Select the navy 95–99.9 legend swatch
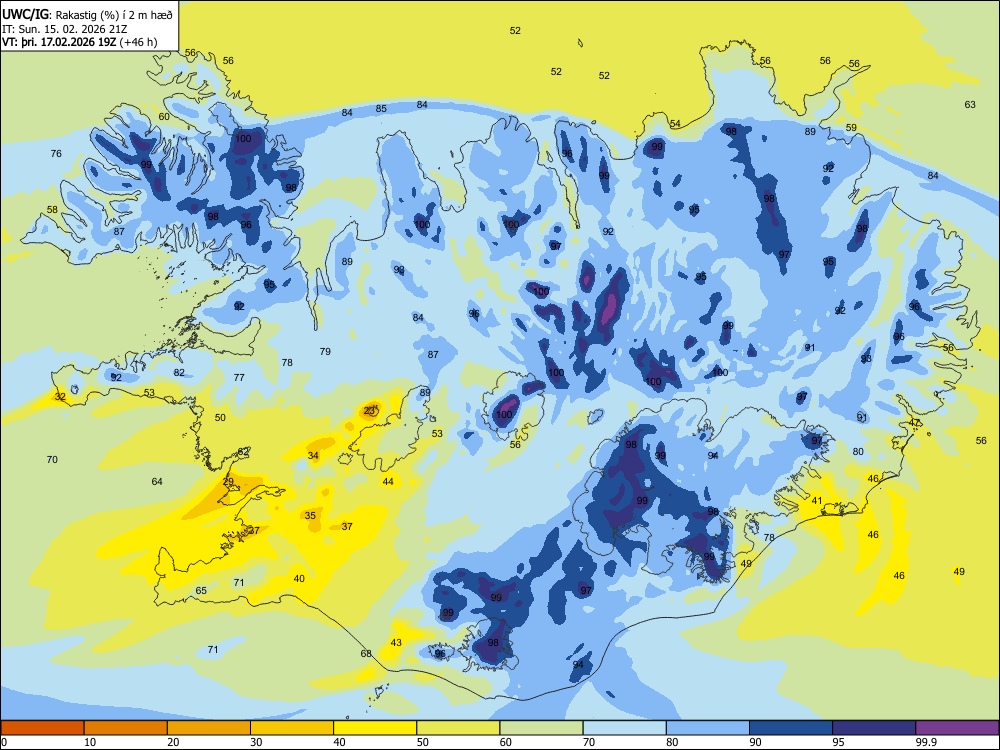1000x750 pixels. 874,728
